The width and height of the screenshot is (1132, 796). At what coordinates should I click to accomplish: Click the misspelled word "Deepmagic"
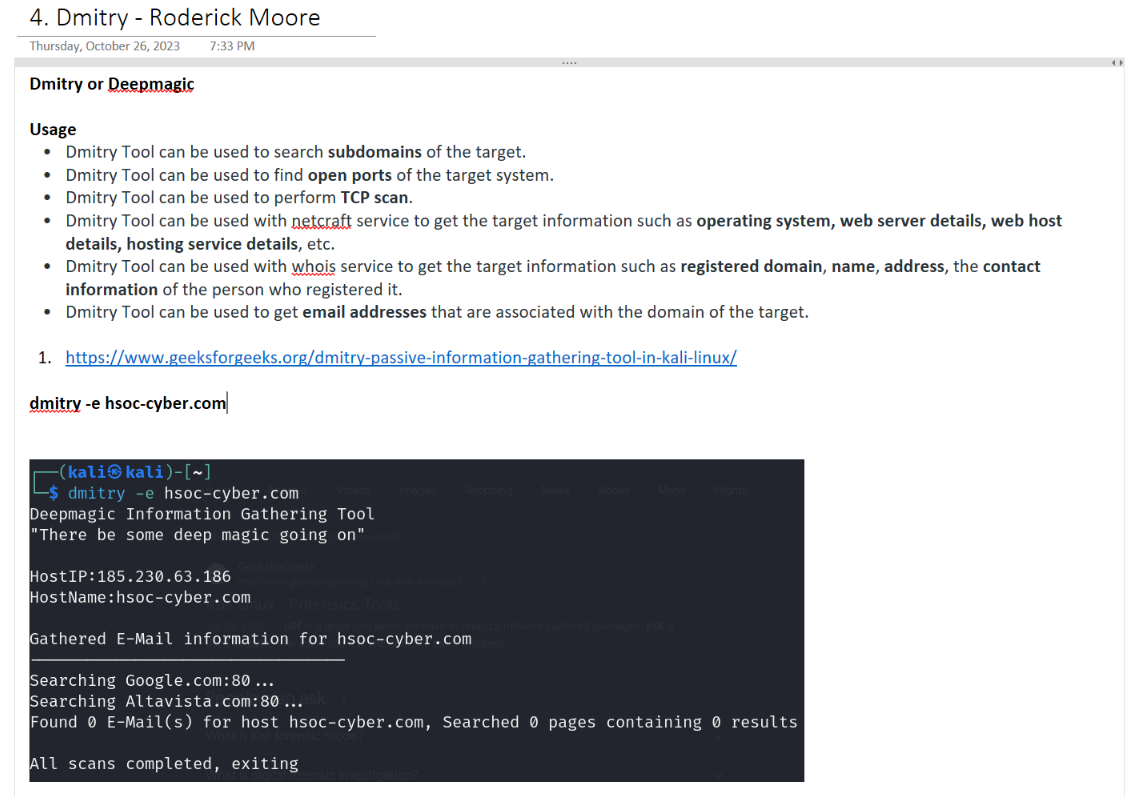(151, 84)
